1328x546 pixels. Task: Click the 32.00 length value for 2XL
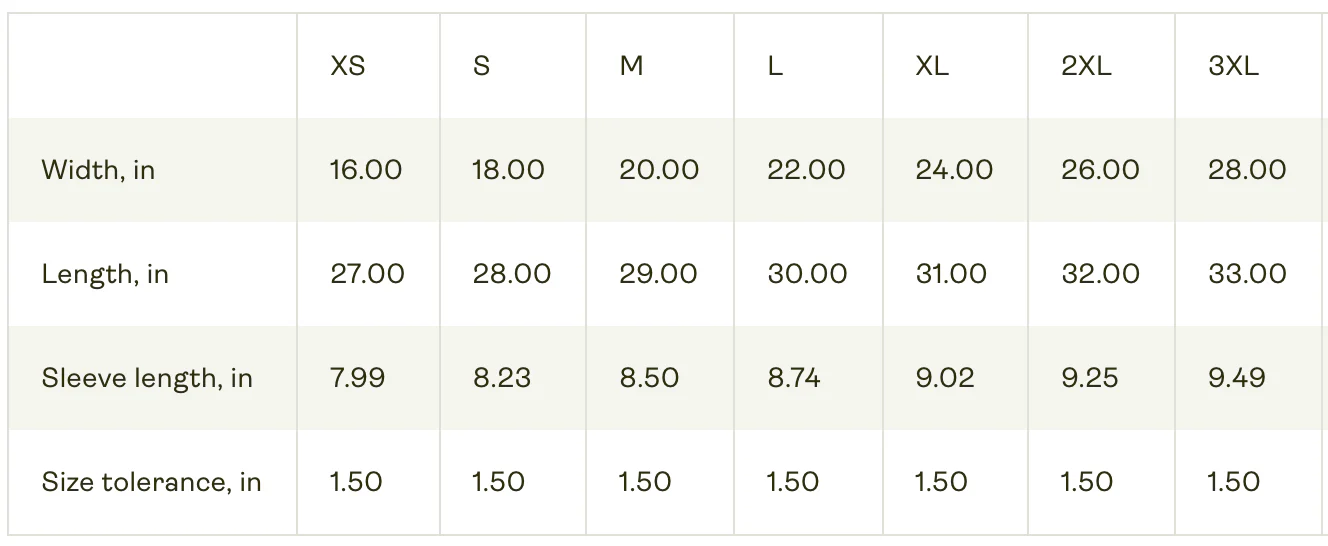click(1100, 274)
